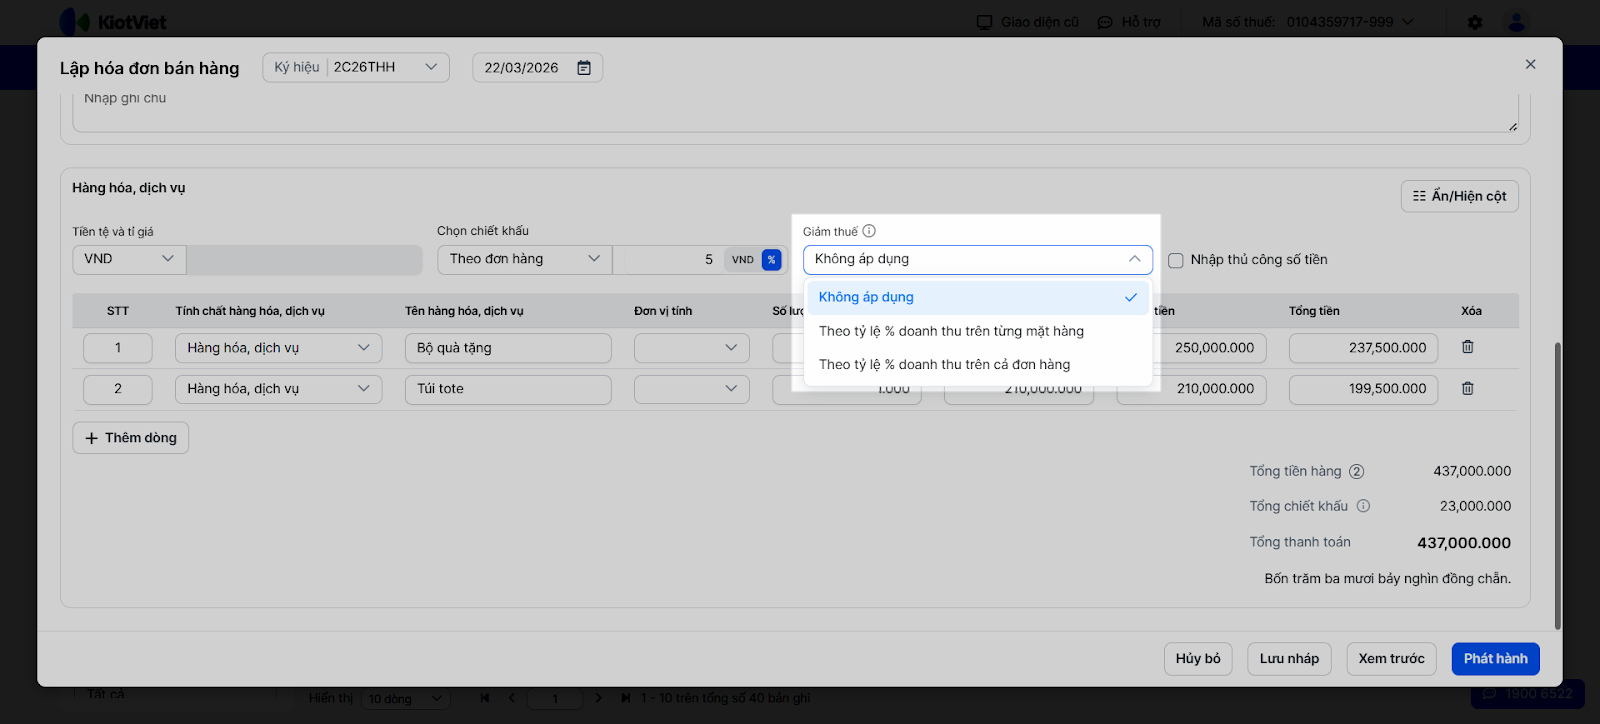Delete row 1 with trash icon

point(1467,347)
